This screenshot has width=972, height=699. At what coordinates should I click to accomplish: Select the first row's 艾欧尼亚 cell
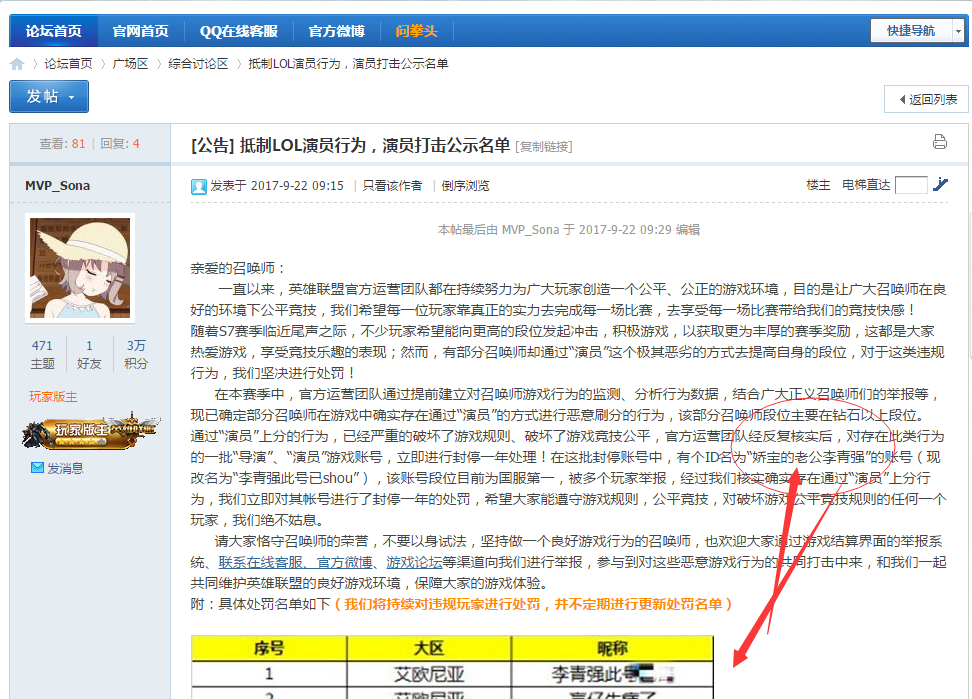(x=429, y=674)
